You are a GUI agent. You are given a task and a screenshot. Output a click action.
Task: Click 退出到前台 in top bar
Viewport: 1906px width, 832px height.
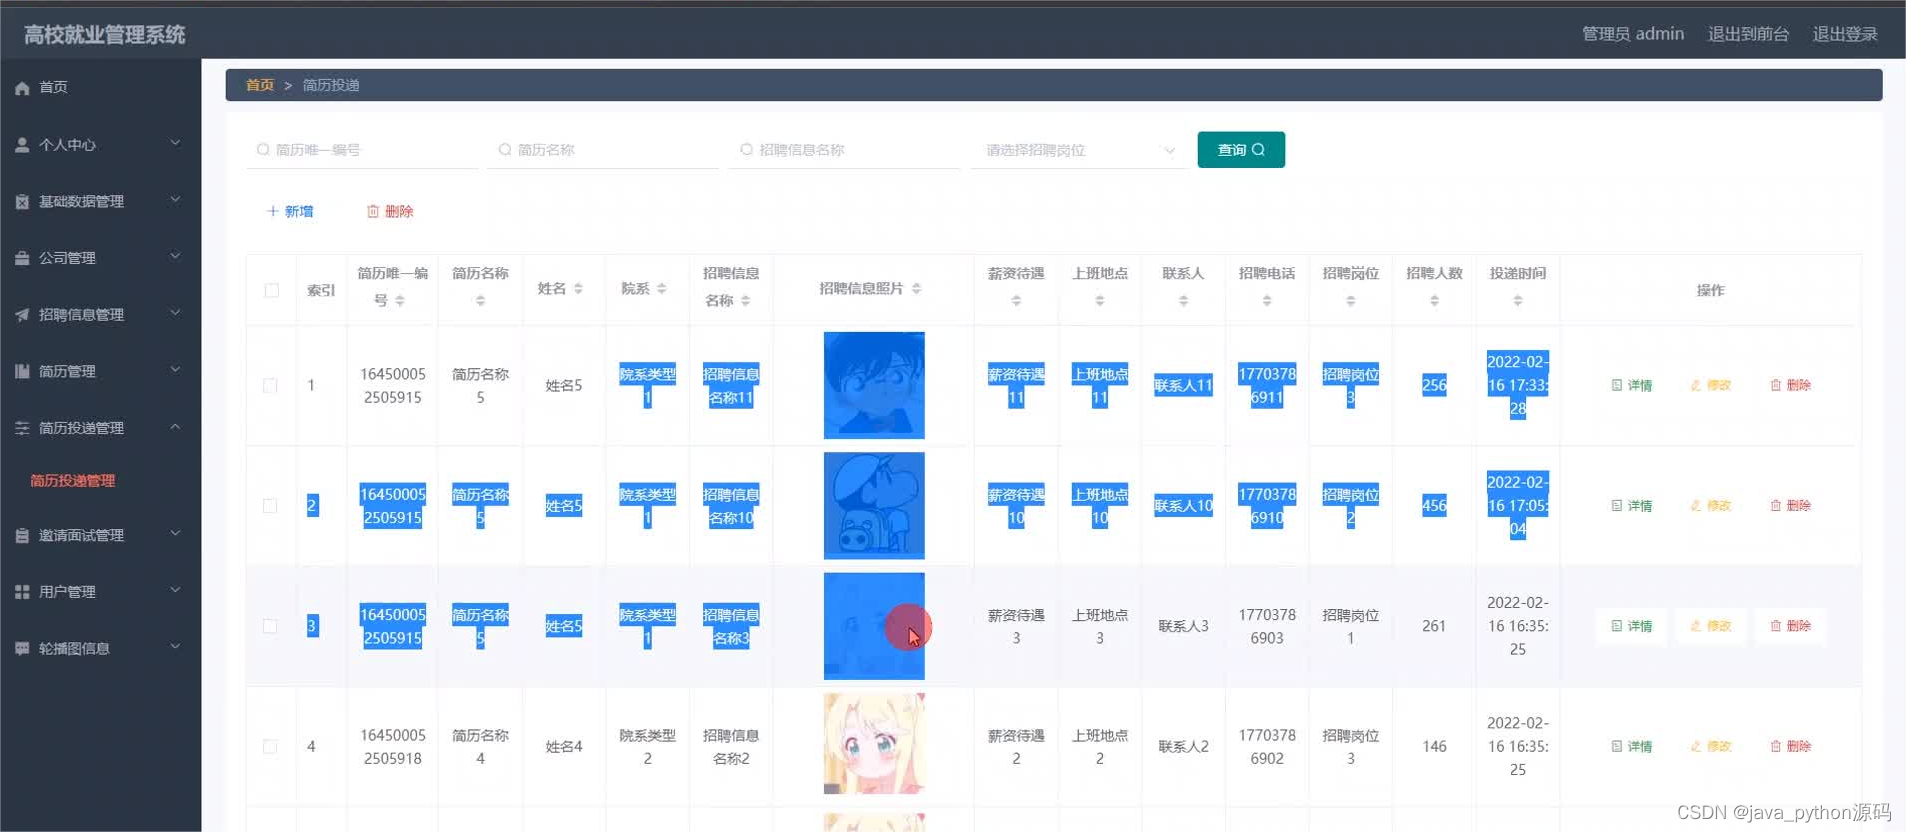click(1748, 34)
